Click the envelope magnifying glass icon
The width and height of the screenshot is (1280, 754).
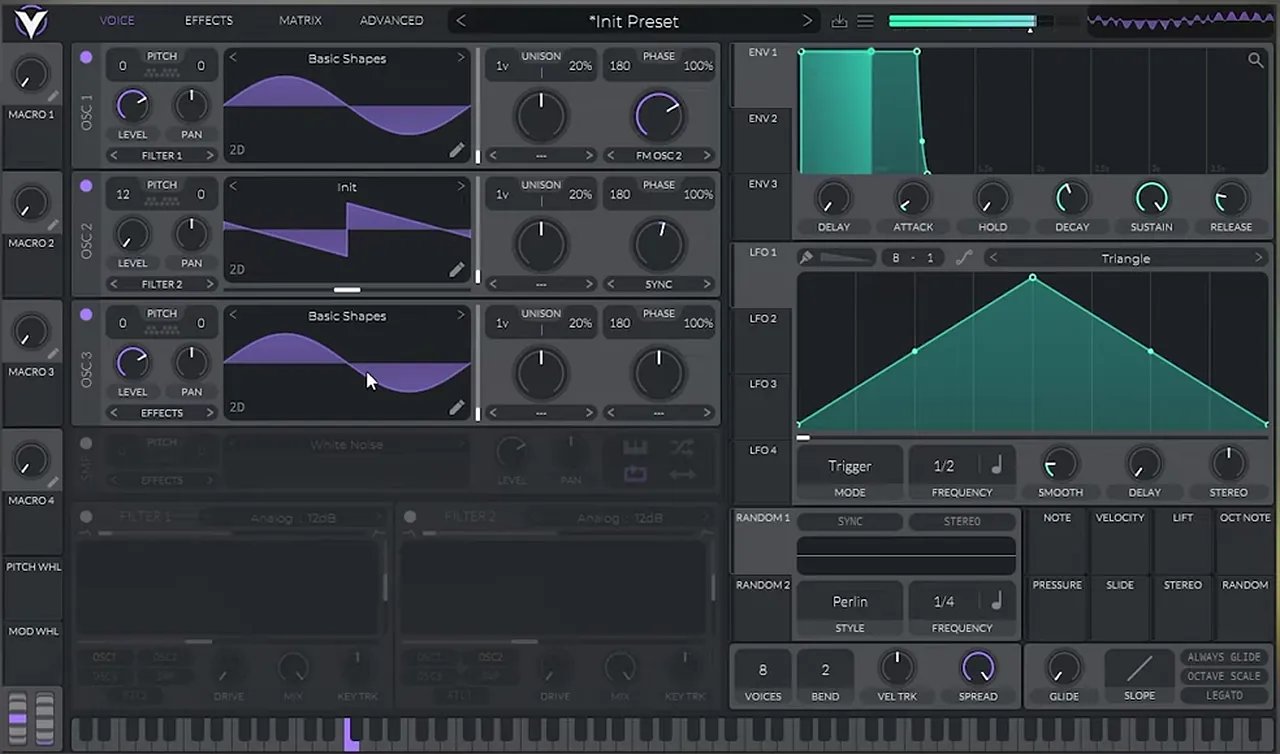coord(1256,60)
